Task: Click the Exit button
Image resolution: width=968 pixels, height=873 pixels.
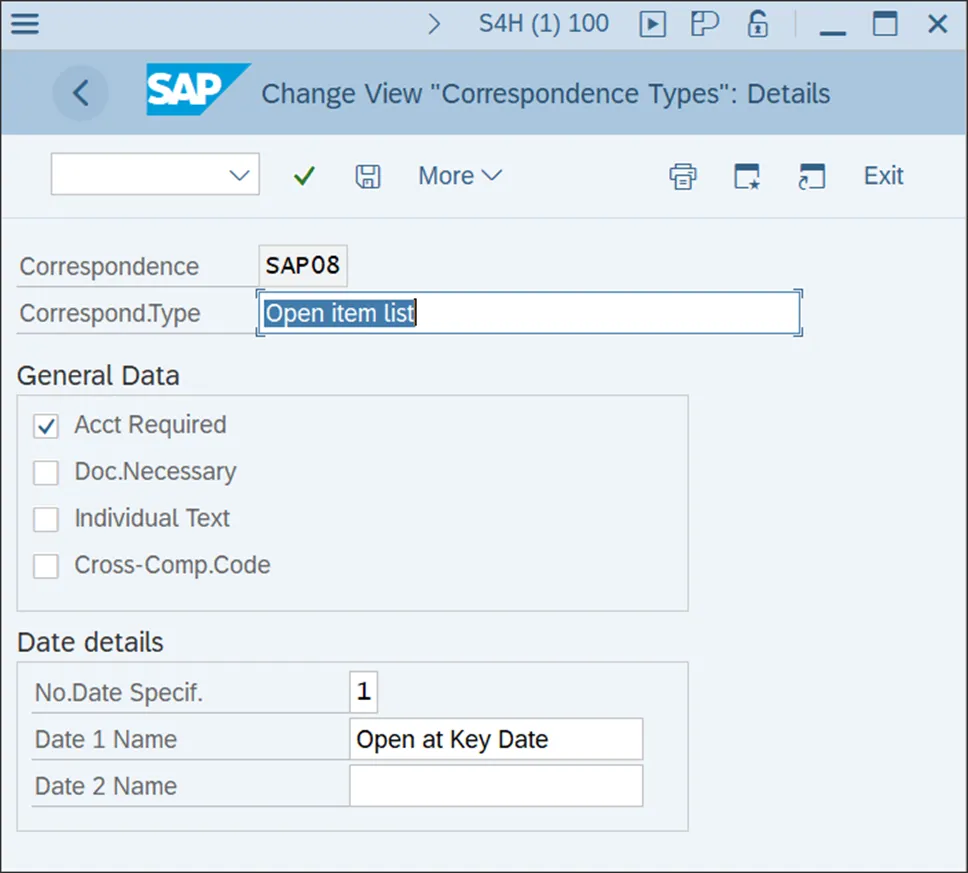Action: 883,176
